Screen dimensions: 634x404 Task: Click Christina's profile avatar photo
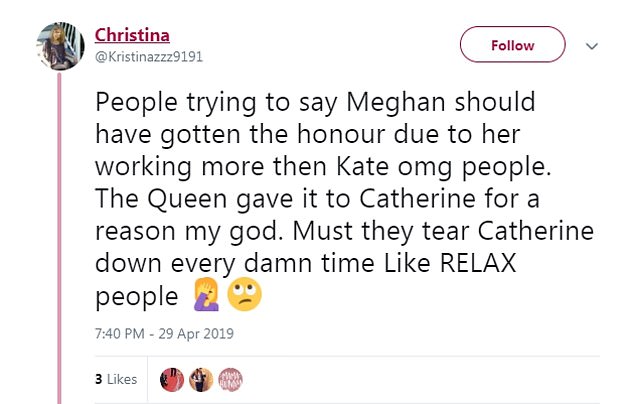[60, 45]
